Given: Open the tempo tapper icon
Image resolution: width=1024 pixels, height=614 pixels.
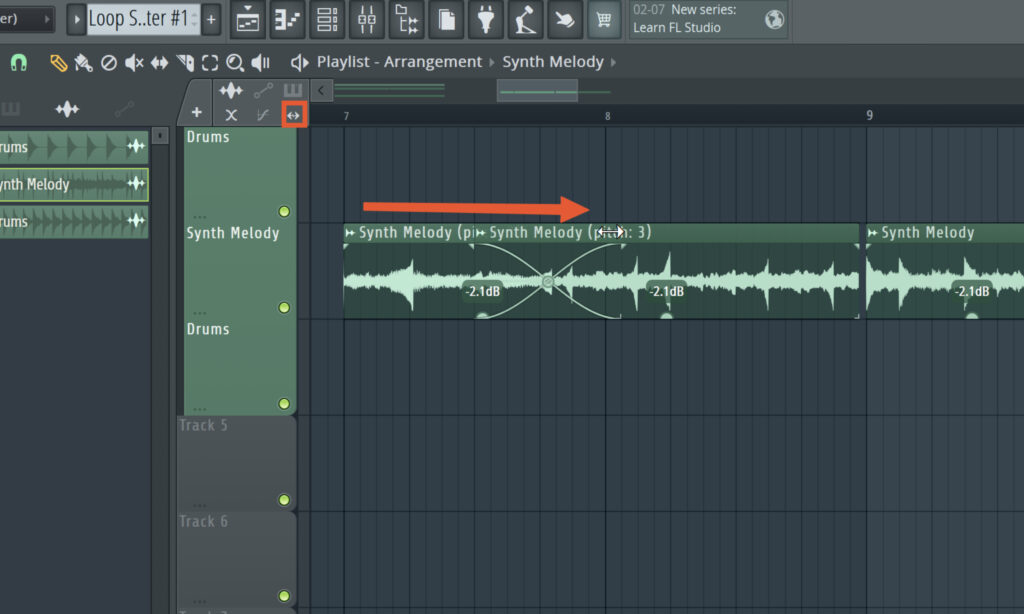Looking at the screenshot, I should [x=526, y=20].
